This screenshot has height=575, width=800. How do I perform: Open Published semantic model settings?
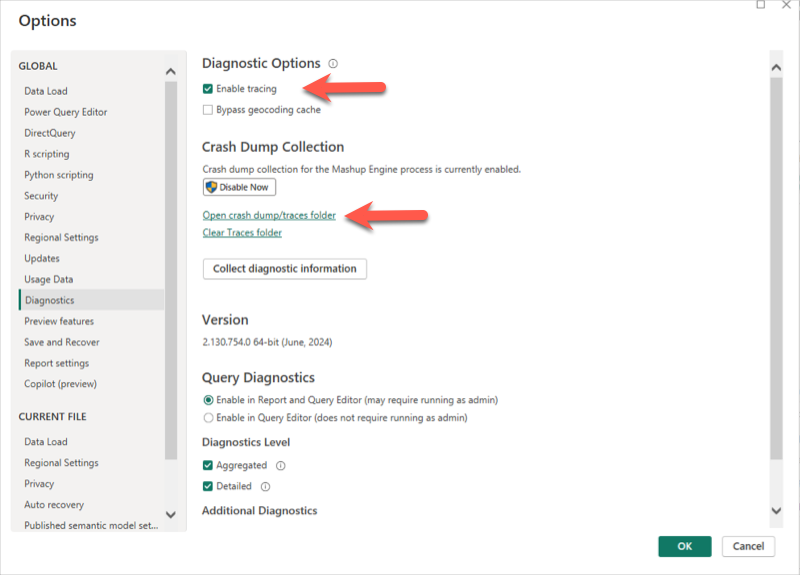pos(91,525)
